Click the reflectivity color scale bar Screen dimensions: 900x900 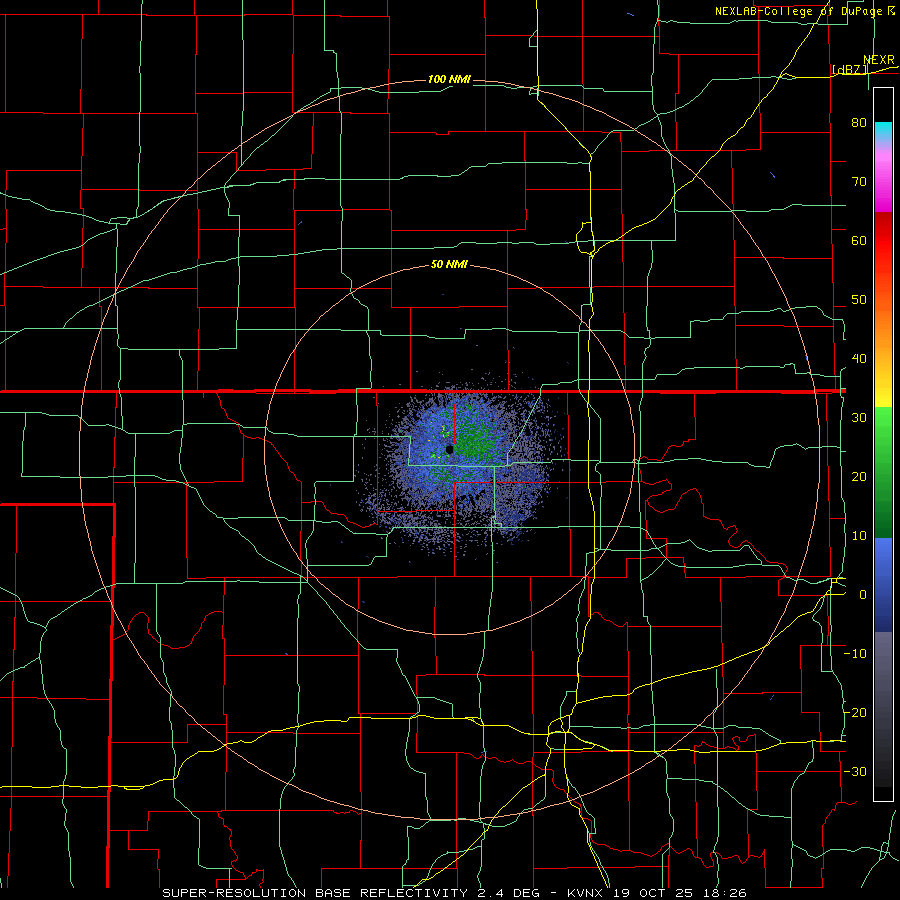point(883,444)
